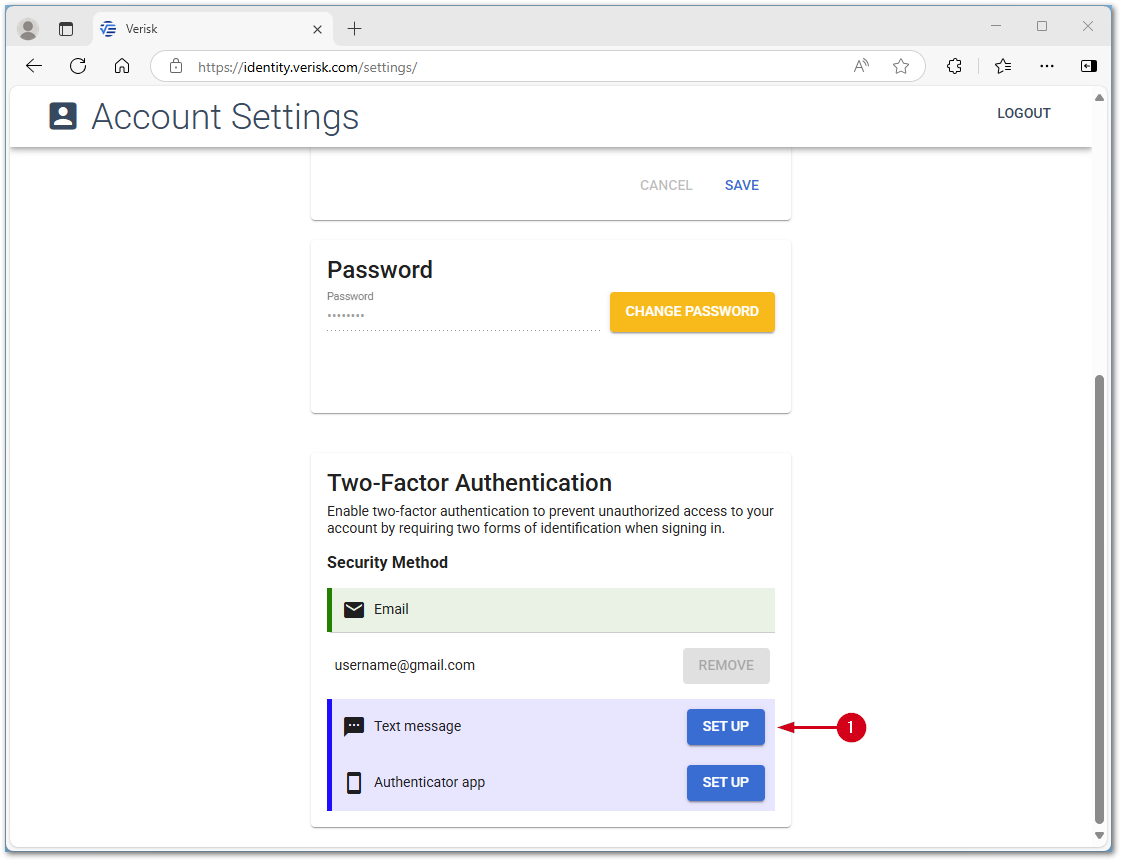Open the browser Settings and more menu

pos(1046,66)
